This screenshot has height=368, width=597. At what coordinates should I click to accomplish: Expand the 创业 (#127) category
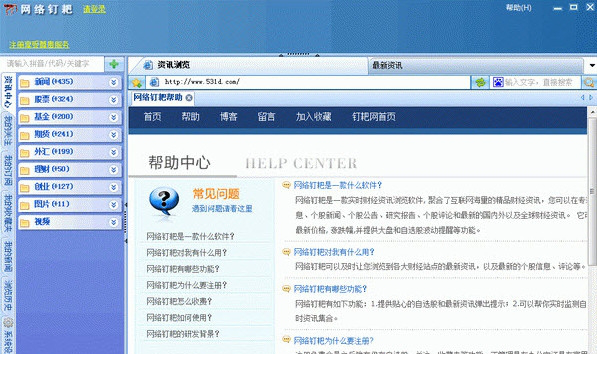pos(113,187)
